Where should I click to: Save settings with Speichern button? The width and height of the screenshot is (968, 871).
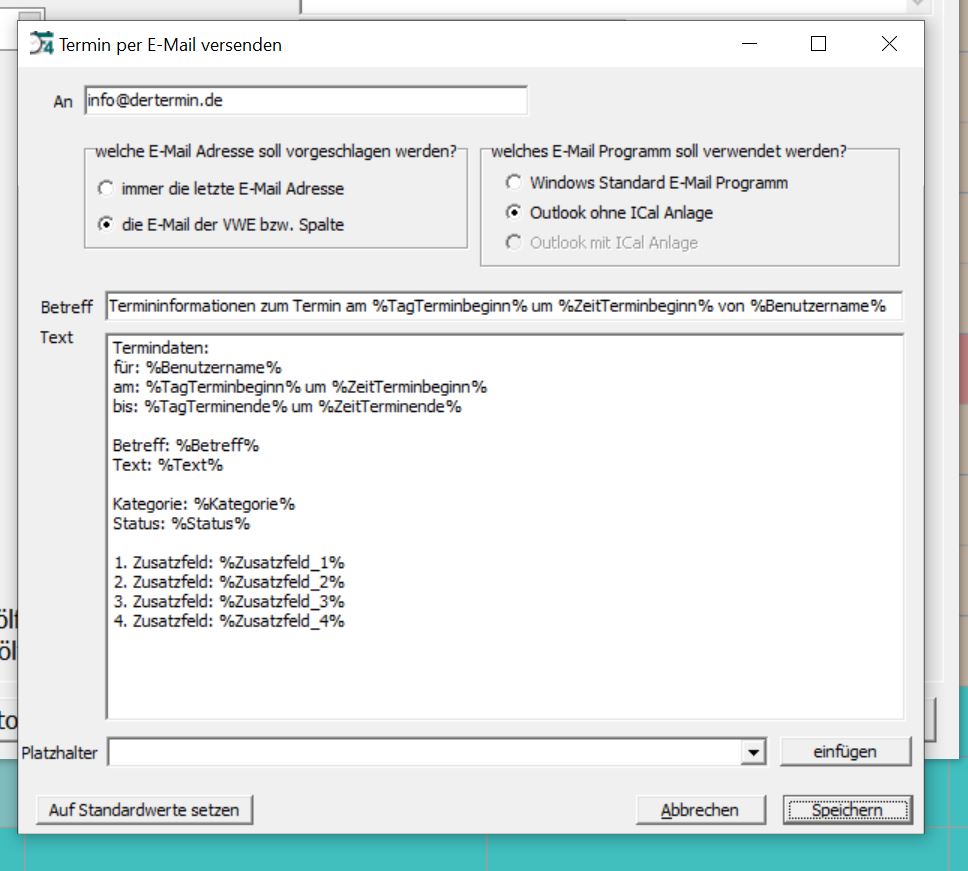click(847, 810)
